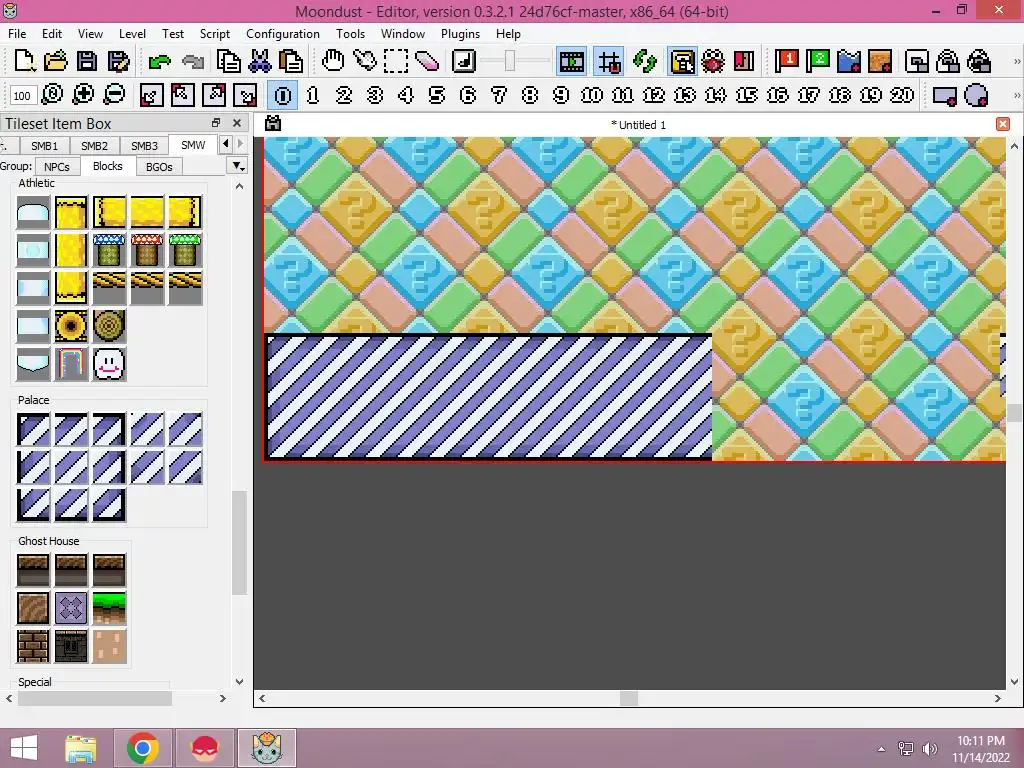Click the circle draw mode icon
The image size is (1024, 768).
click(x=976, y=95)
